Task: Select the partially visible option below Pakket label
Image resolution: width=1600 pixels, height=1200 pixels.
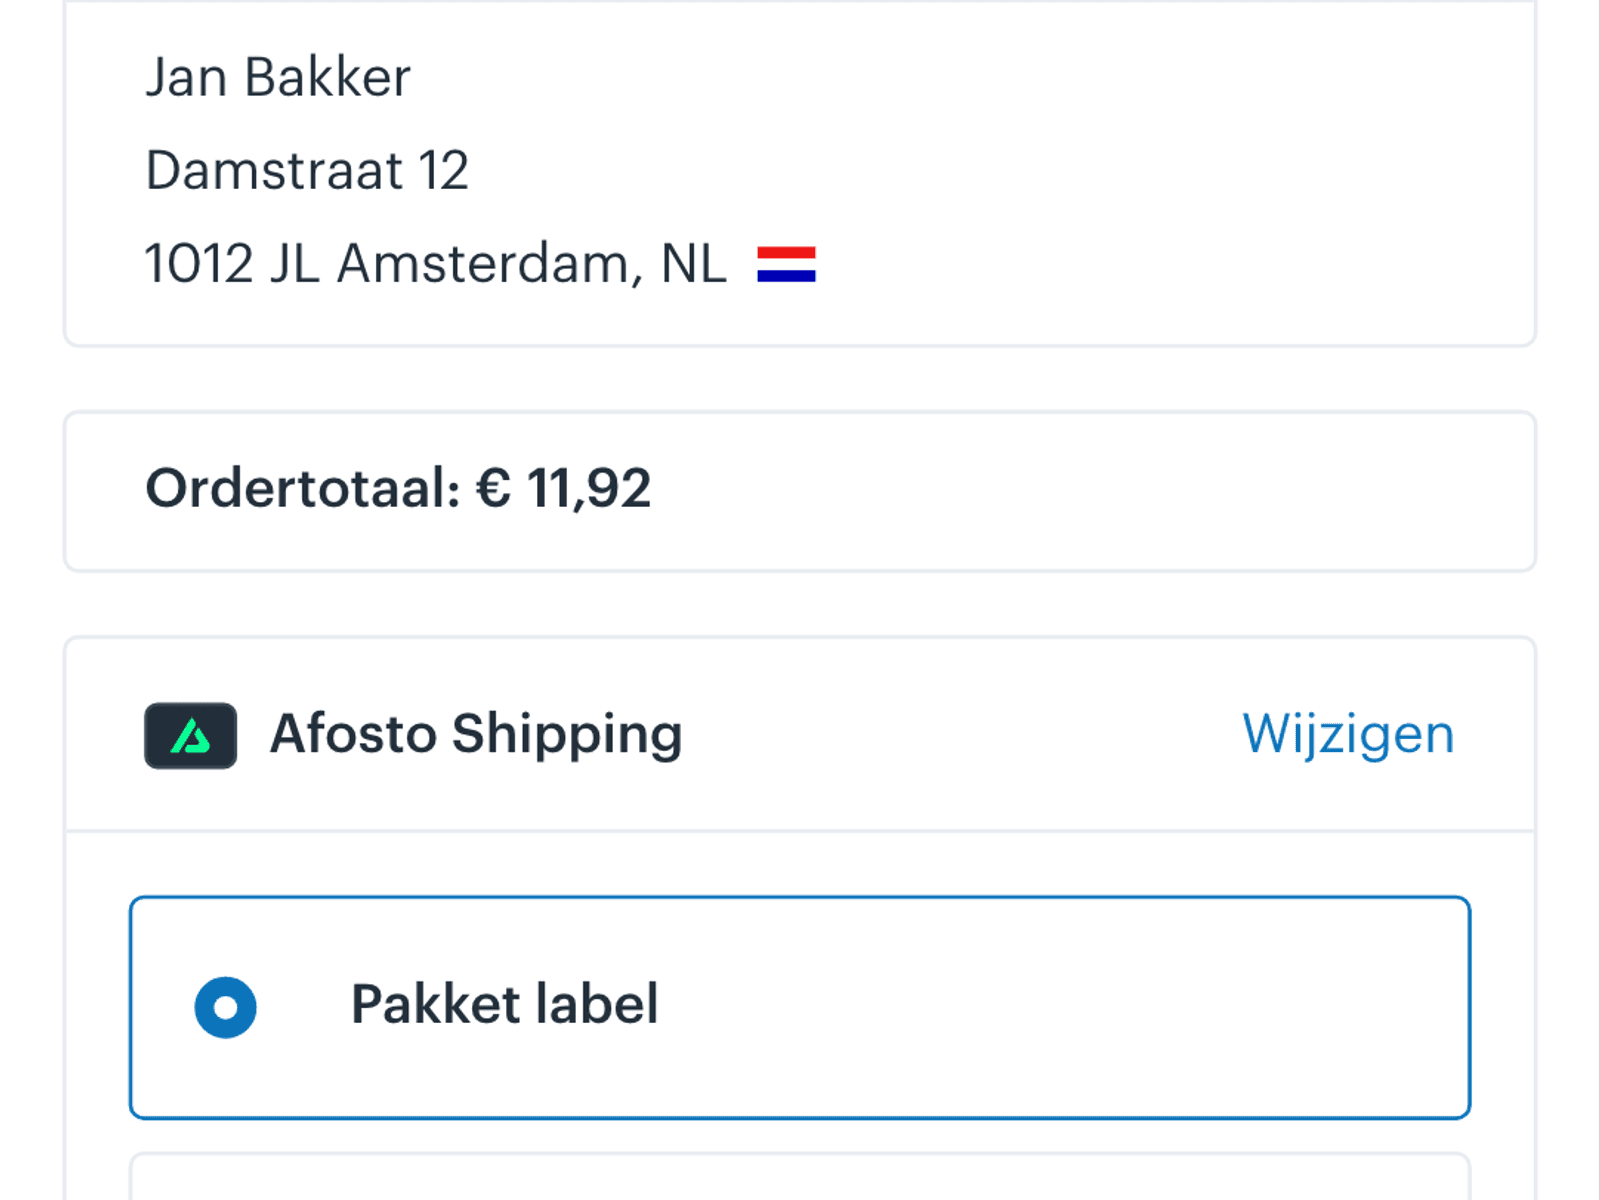Action: (800, 1176)
